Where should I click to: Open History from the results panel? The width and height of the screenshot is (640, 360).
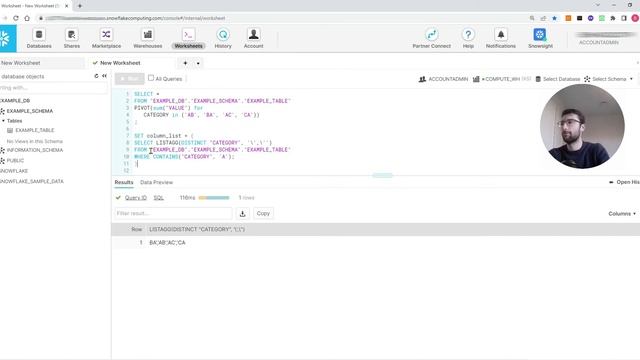pos(624,182)
